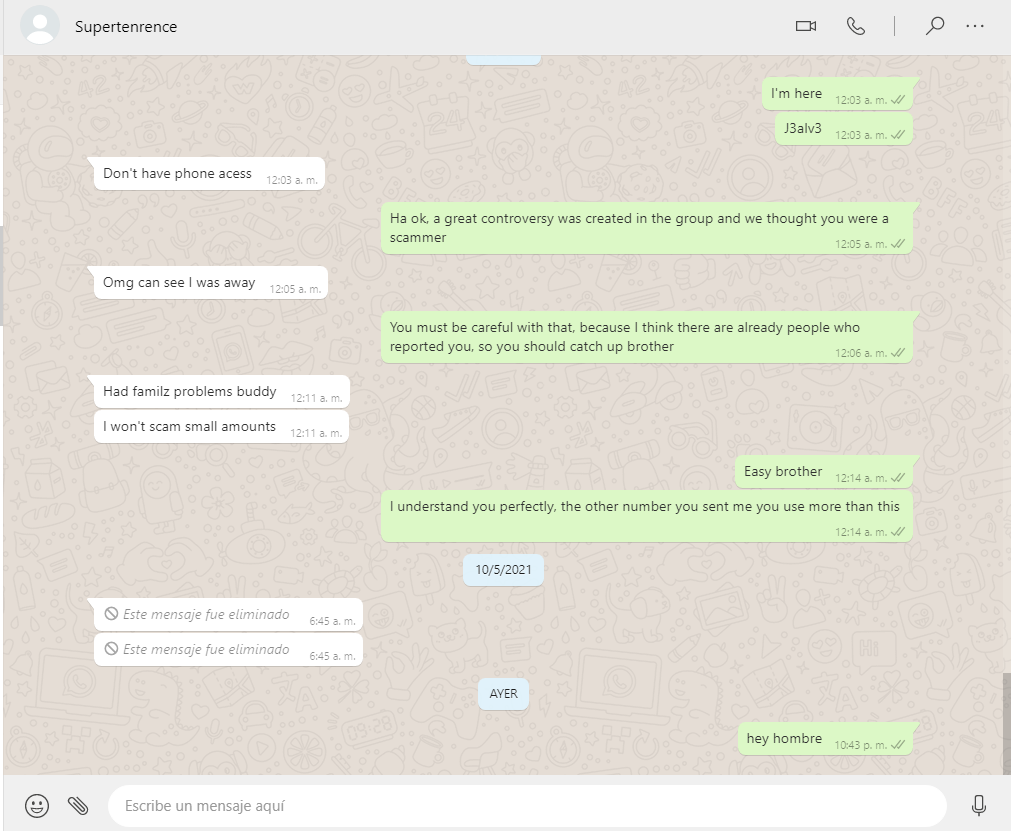Screen dimensions: 1011x831
Task: Start a video call with Supertenrence
Action: pyautogui.click(x=805, y=26)
